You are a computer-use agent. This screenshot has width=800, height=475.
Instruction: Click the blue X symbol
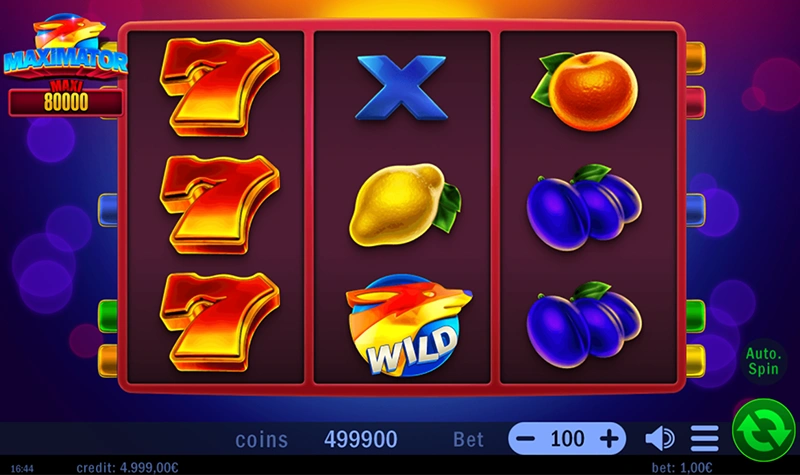pos(402,88)
